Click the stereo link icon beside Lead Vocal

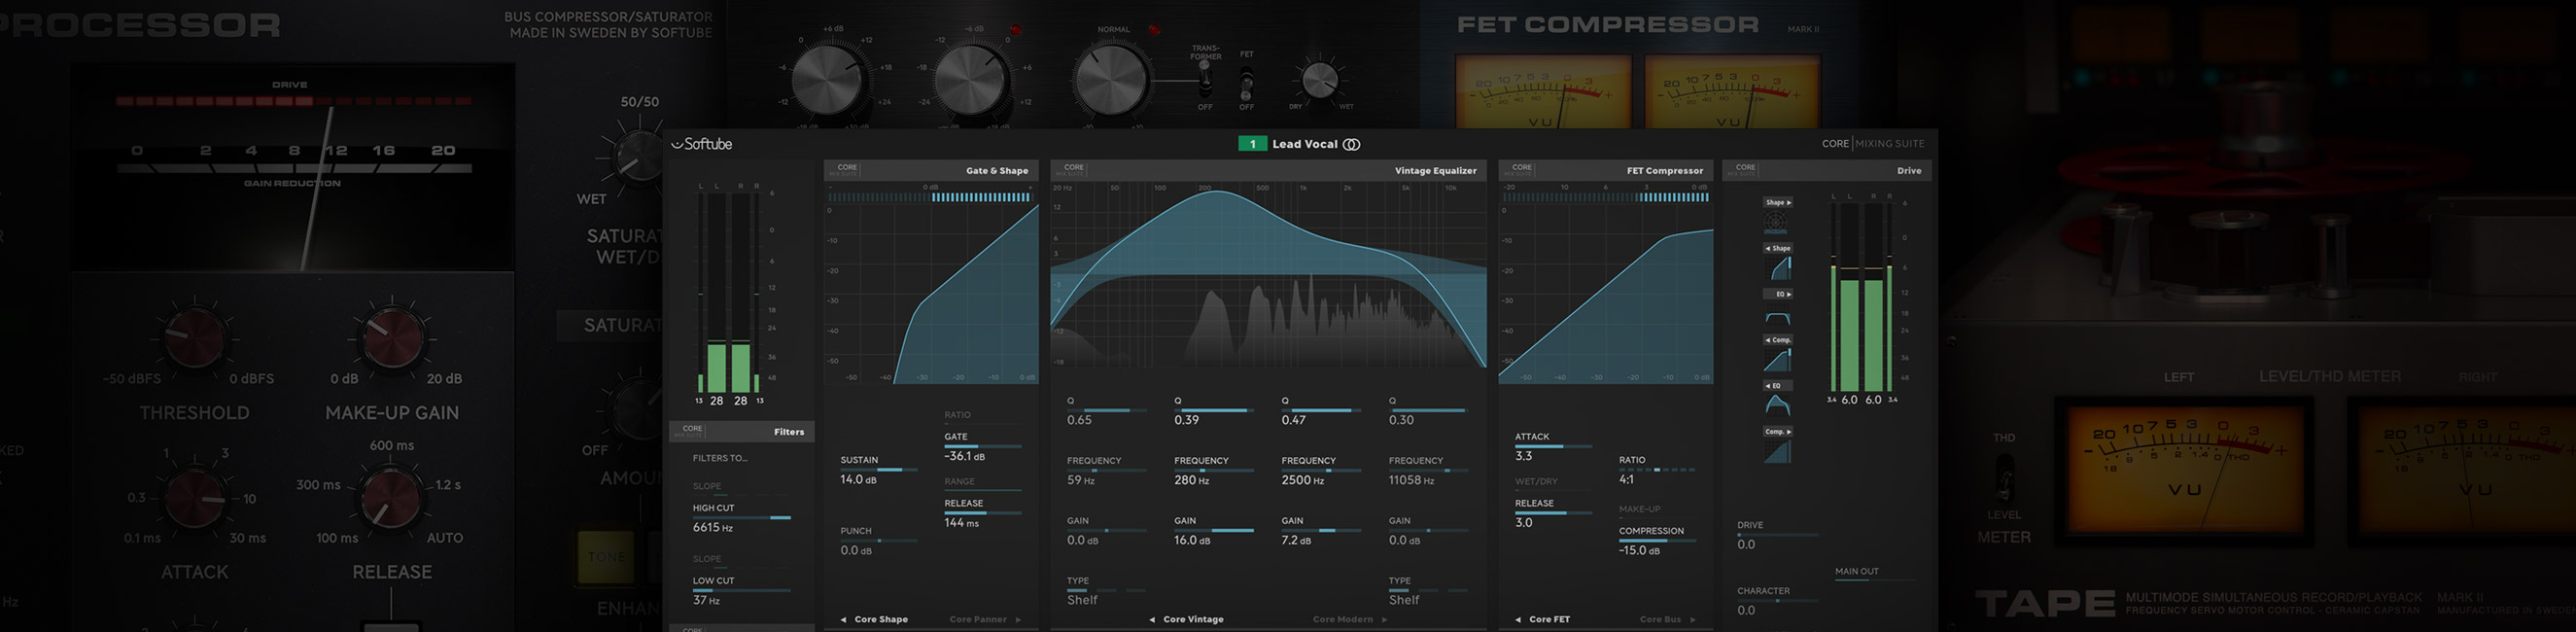tap(1351, 144)
